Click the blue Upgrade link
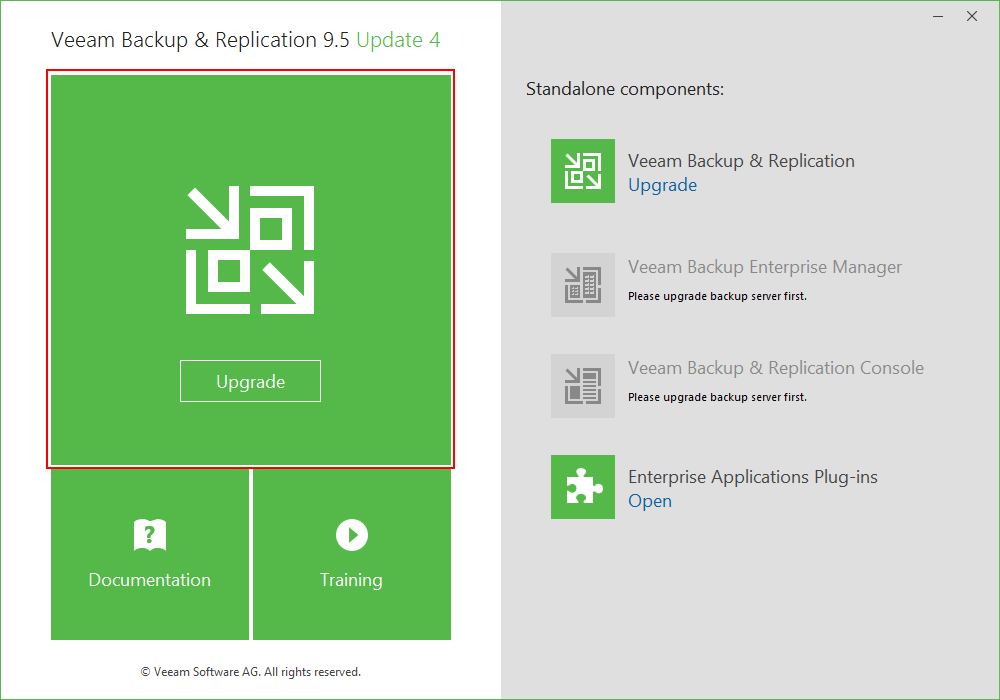This screenshot has width=1000, height=700. [x=662, y=185]
